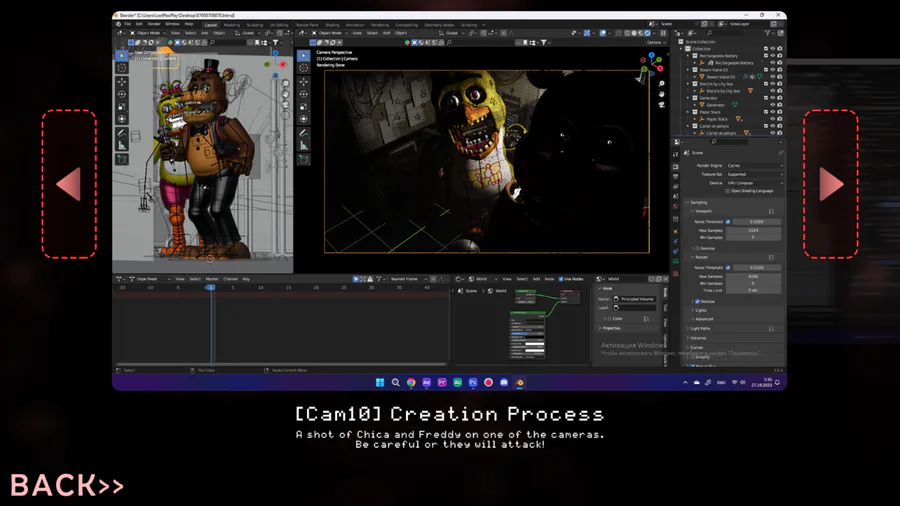This screenshot has width=900, height=506.
Task: Open Photoshop from the Windows taskbar
Action: pos(473,383)
